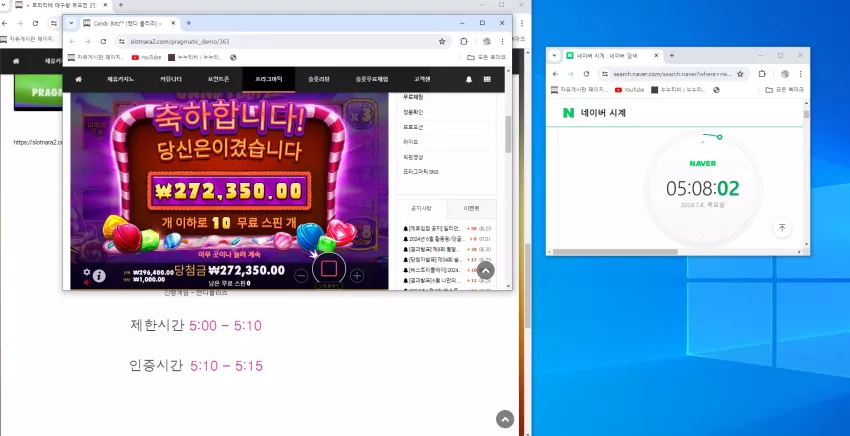This screenshot has height=436, width=850.
Task: Open extensions icon in Candy Blitz window
Action: (x=464, y=41)
